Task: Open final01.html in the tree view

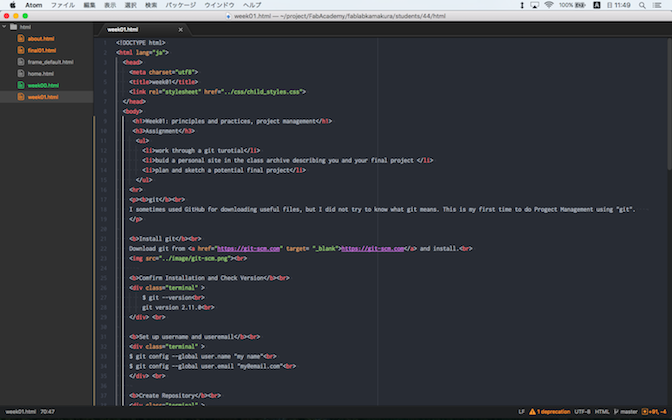Action: [42, 50]
